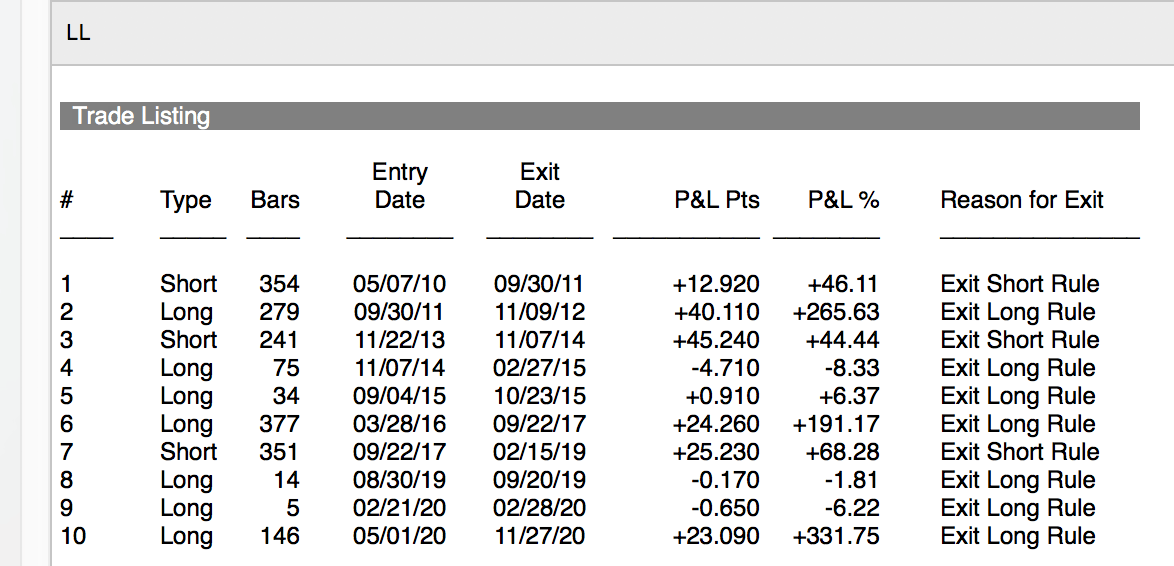The image size is (1174, 566).
Task: Select the Exit Date column header
Action: point(540,186)
